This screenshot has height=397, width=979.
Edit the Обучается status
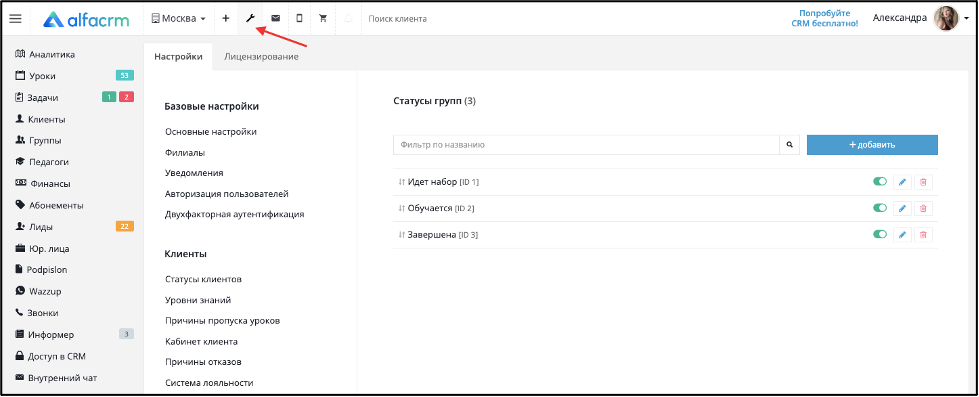coord(902,208)
